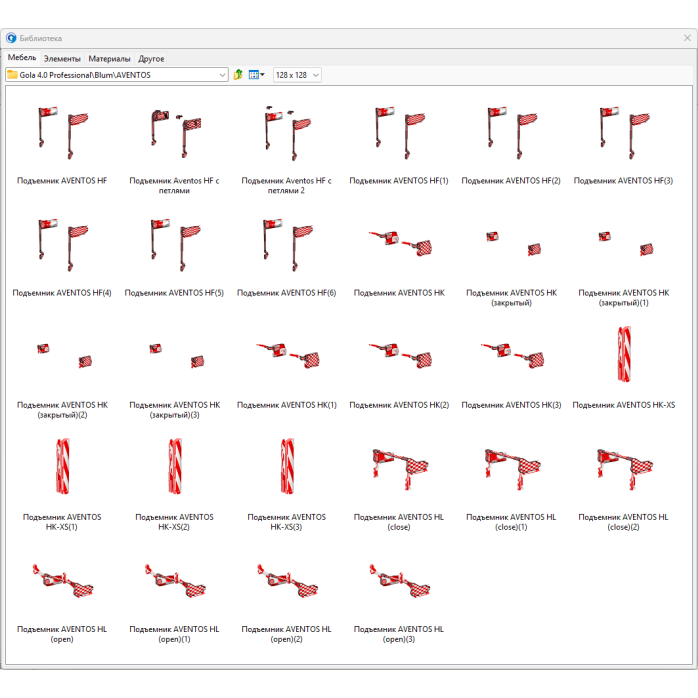Viewport: 698px width, 698px height.
Task: Switch to the Элементы tab
Action: tap(62, 59)
